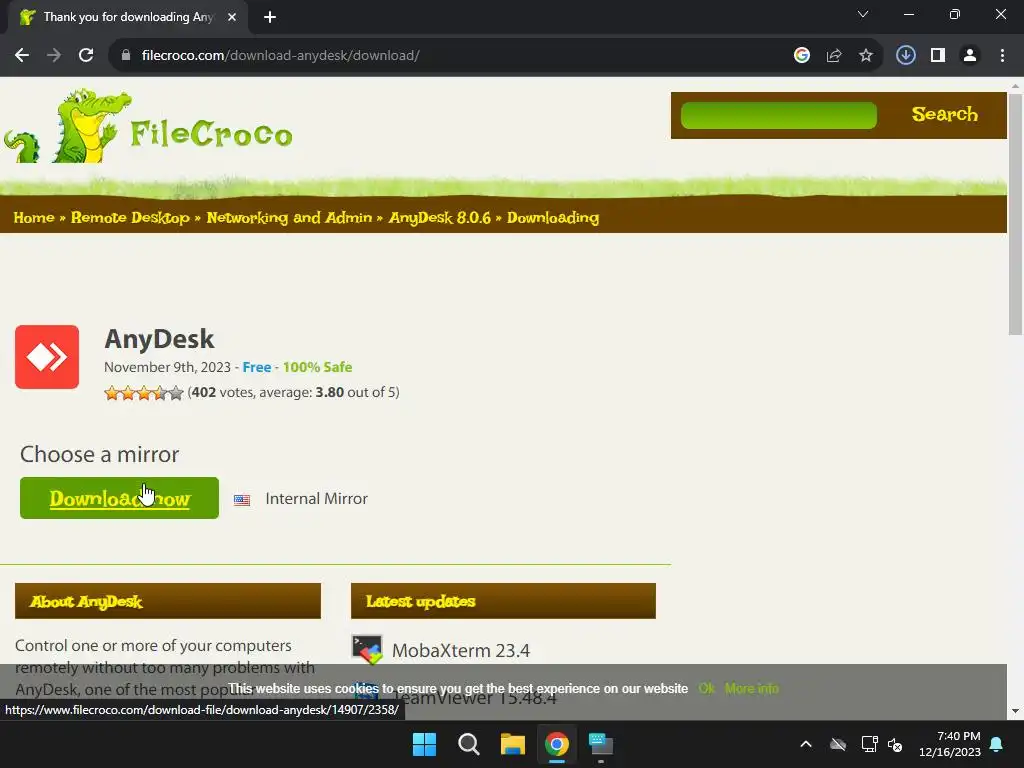1024x768 pixels.
Task: Click the page vertical scrollbar
Action: (1016, 214)
